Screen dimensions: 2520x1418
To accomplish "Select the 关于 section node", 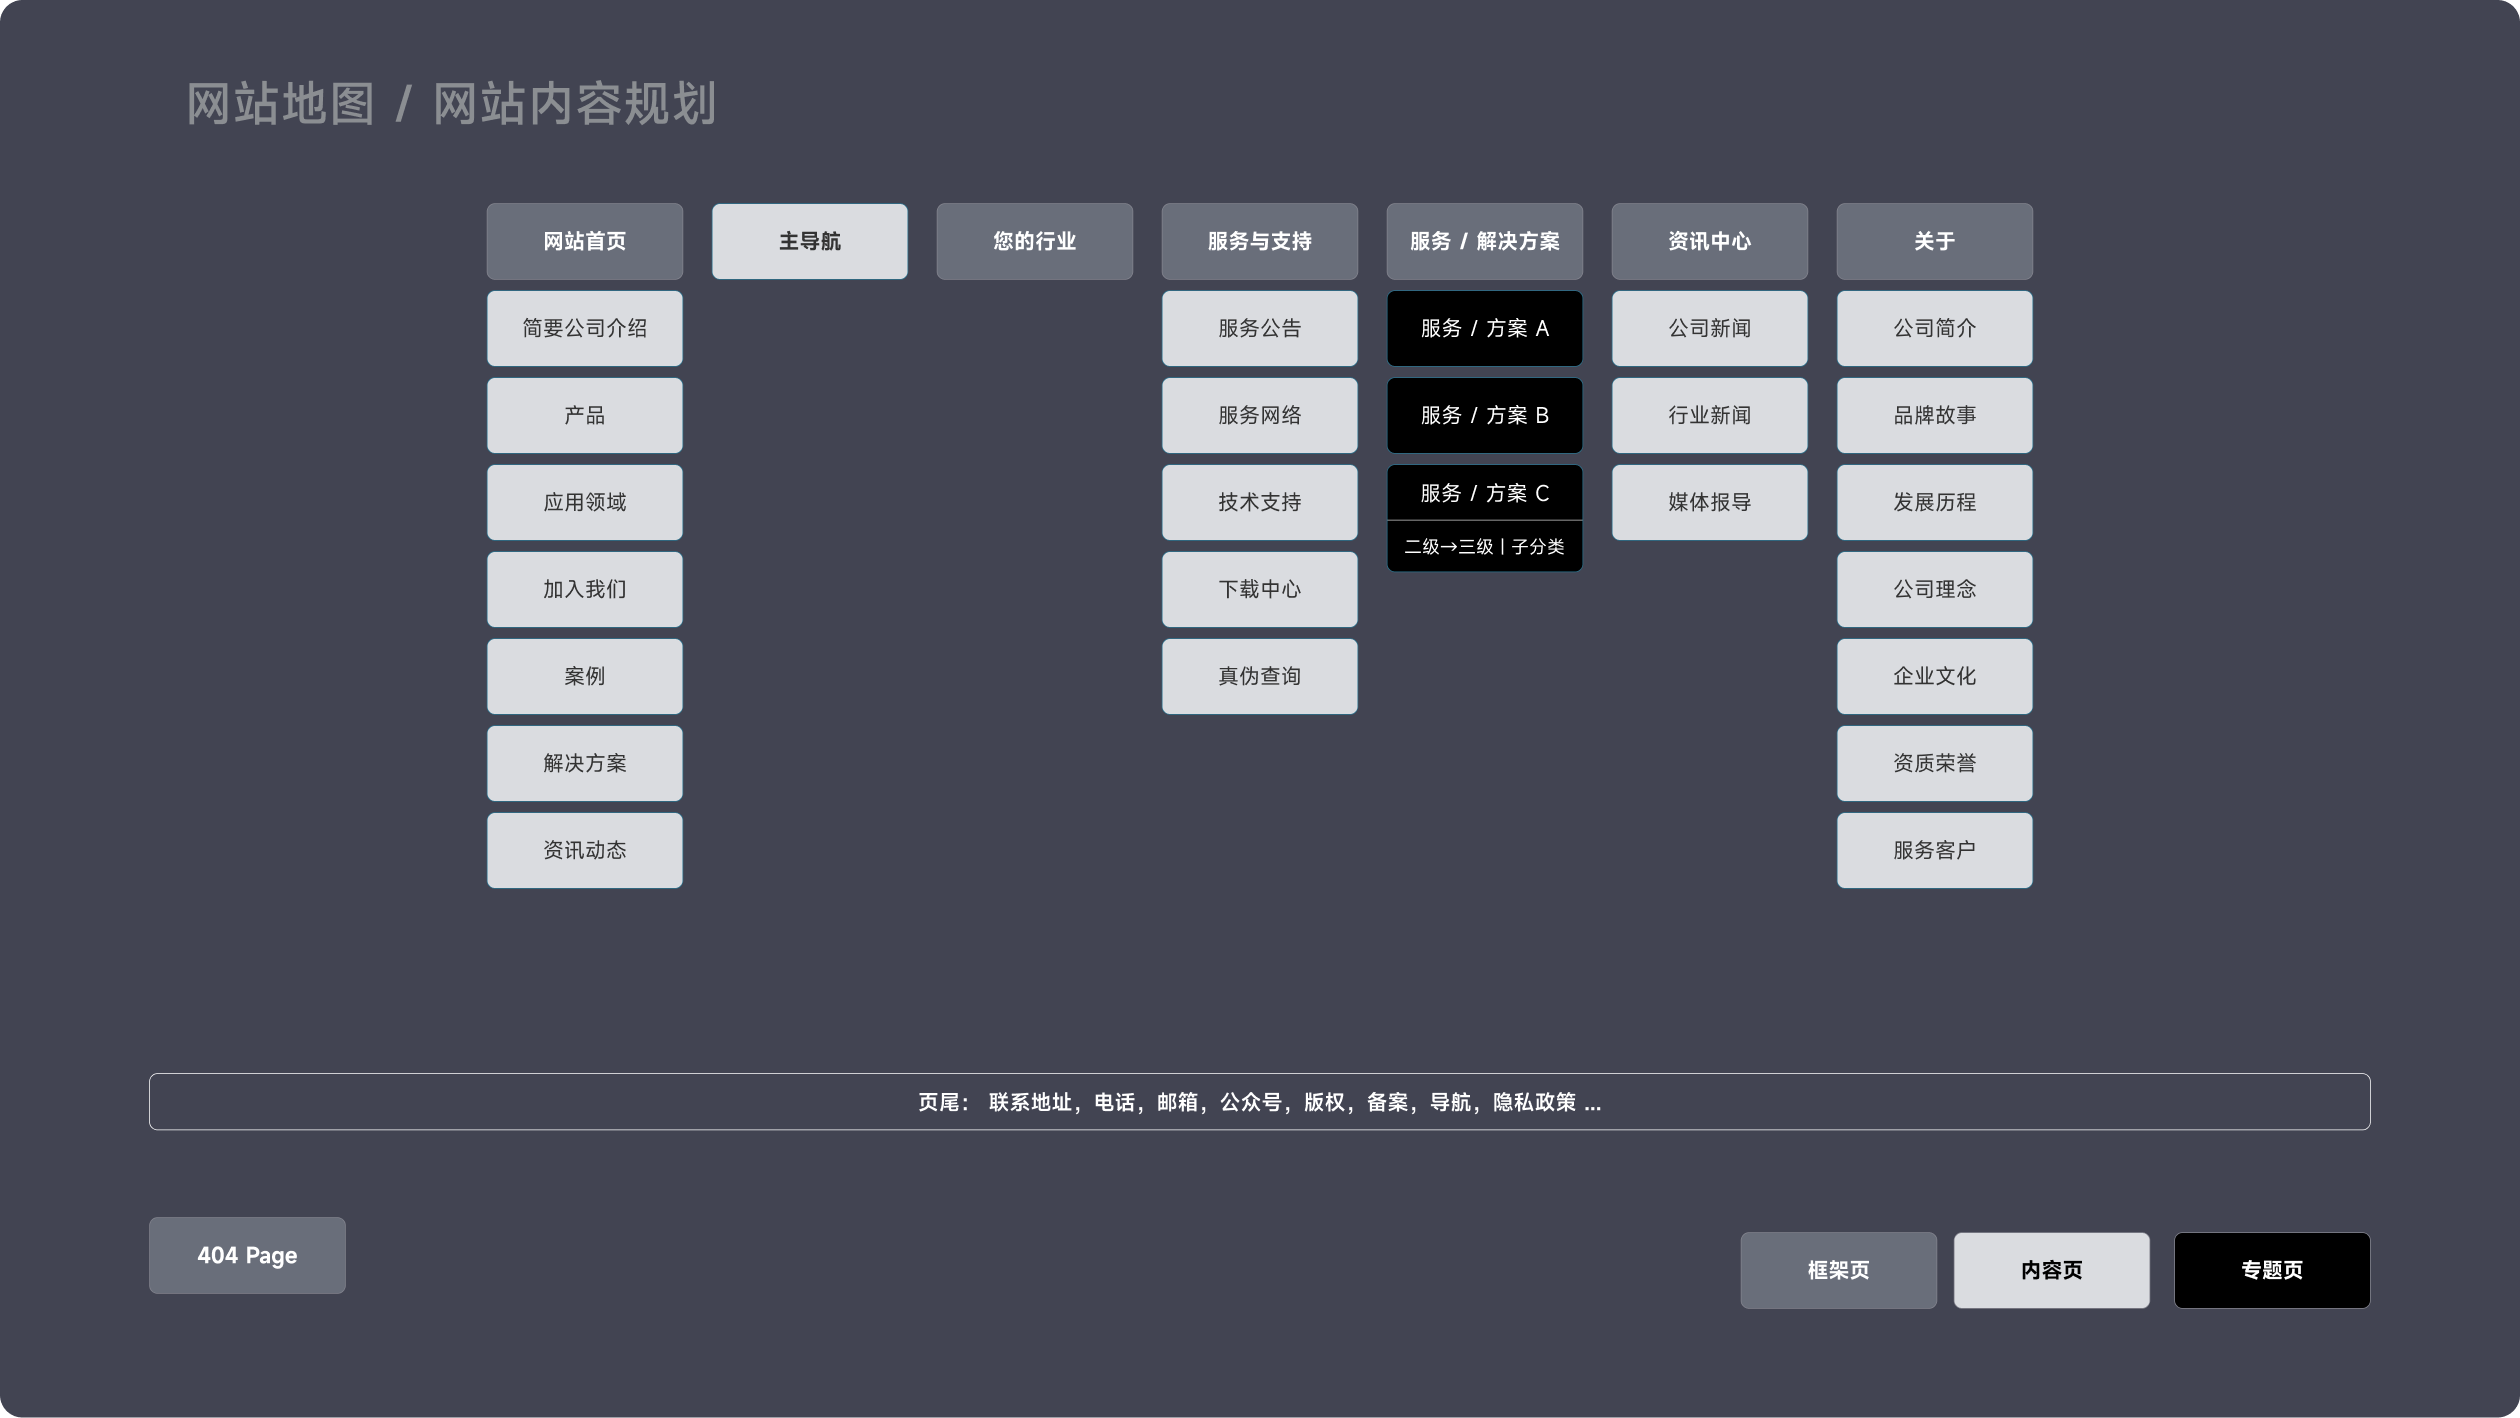I will click(1934, 241).
